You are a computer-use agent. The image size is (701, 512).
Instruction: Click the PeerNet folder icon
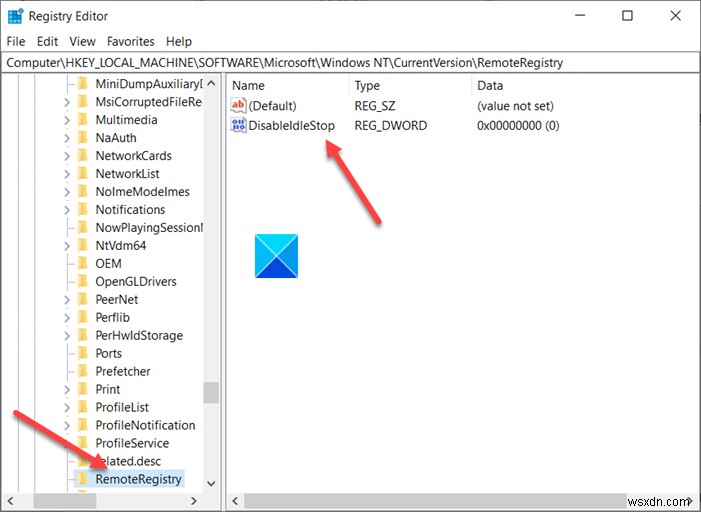coord(82,299)
